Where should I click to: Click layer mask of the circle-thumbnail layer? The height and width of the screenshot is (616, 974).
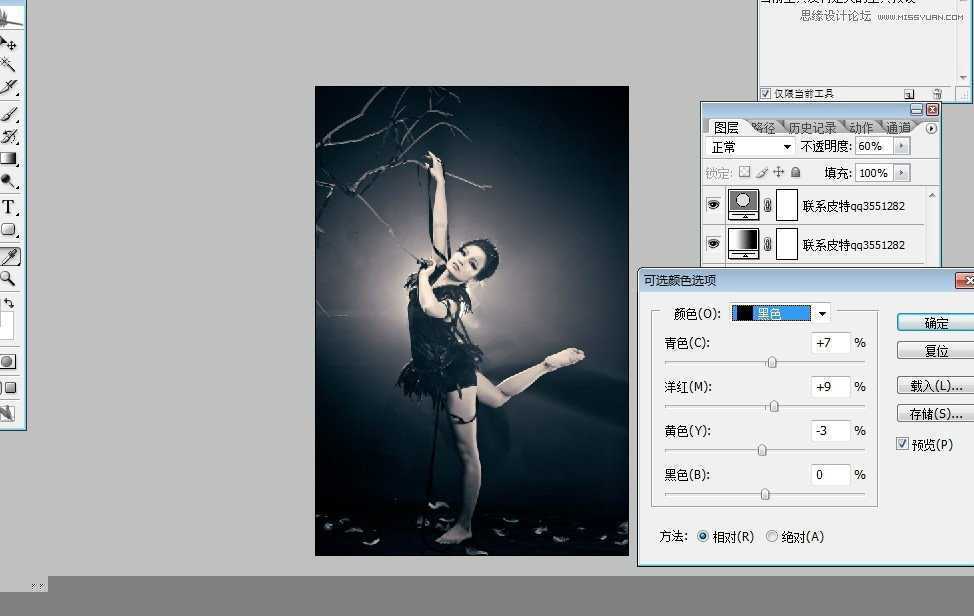point(787,205)
